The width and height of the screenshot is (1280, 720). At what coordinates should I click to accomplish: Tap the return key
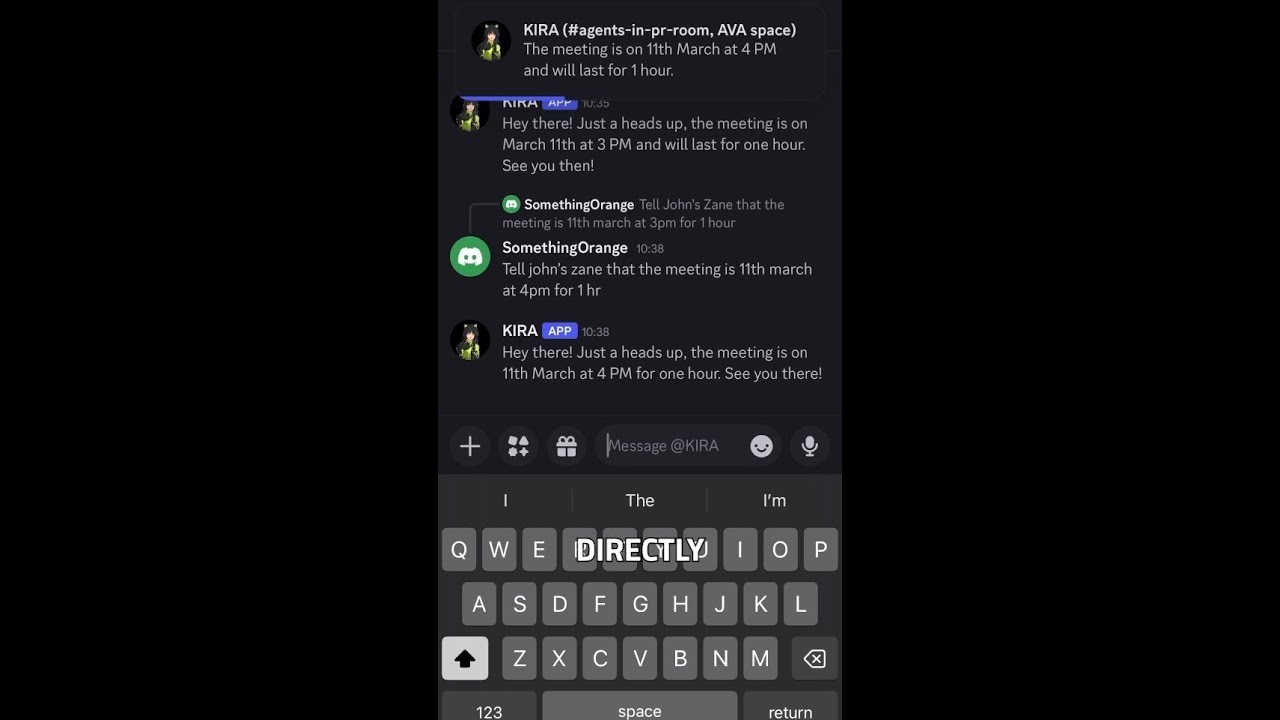[x=790, y=708]
